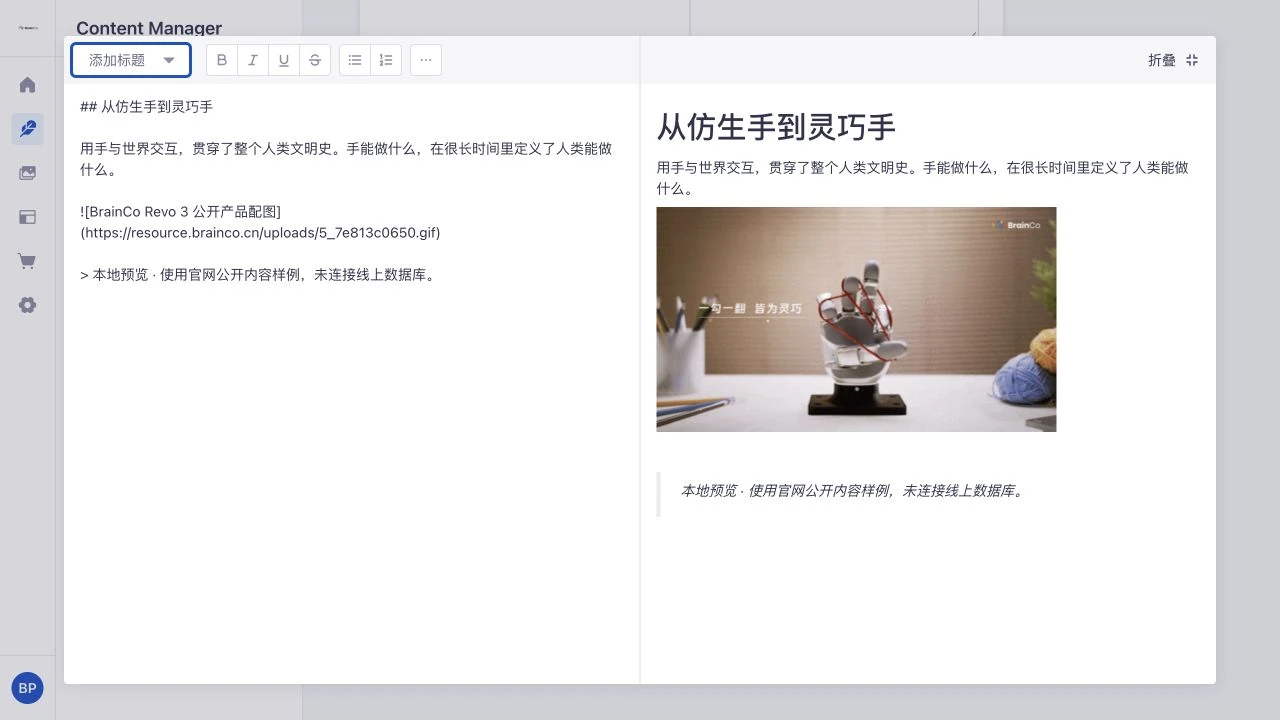1280x720 pixels.
Task: Toggle bold formatting in editor toolbar
Action: [222, 60]
